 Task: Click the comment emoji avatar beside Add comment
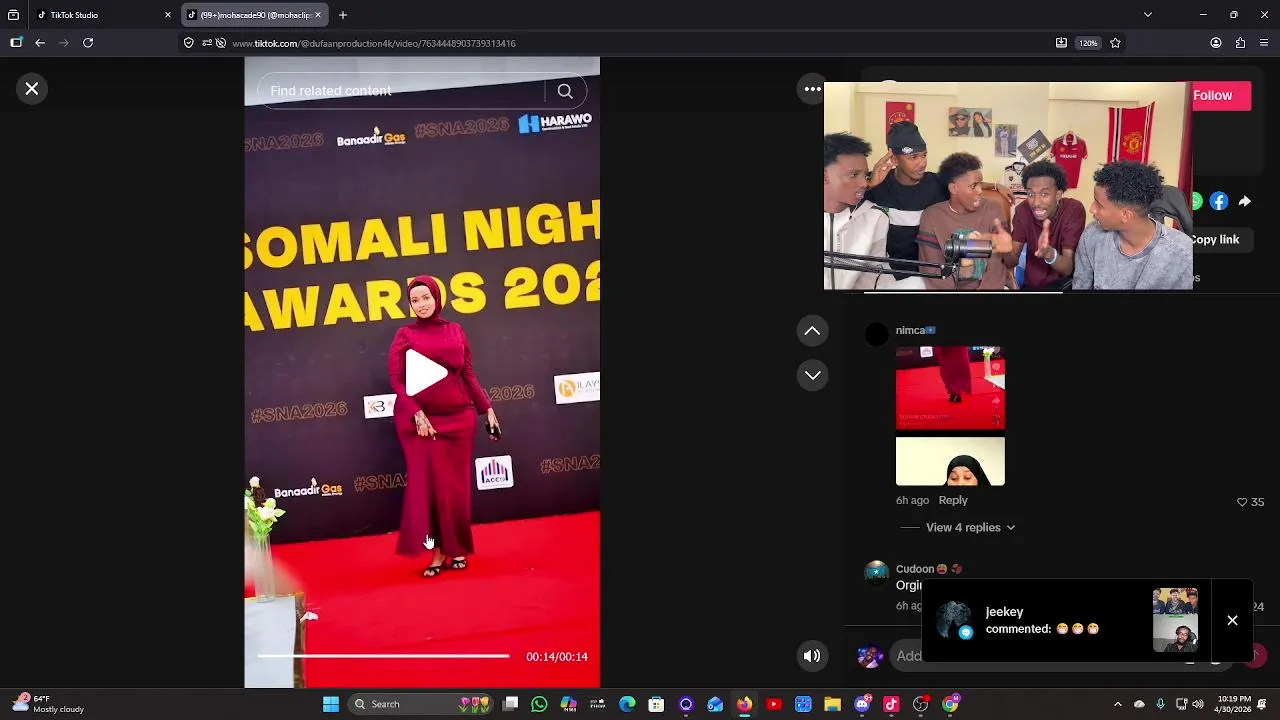(870, 656)
